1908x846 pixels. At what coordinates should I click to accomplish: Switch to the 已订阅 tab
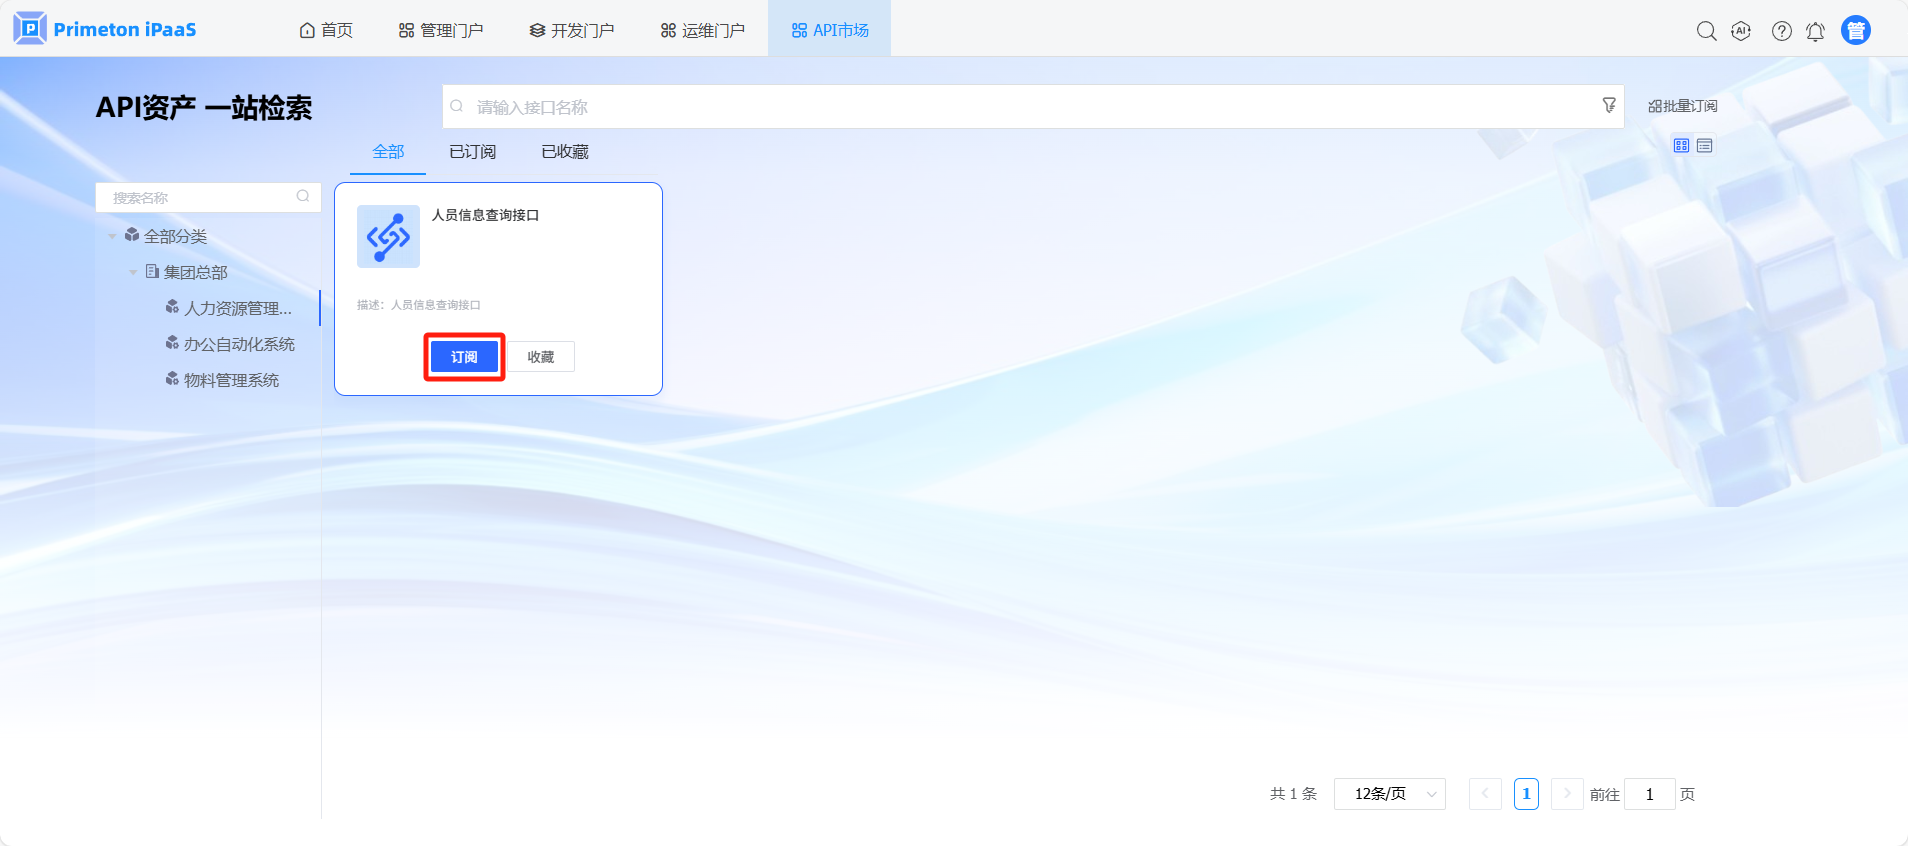point(472,152)
